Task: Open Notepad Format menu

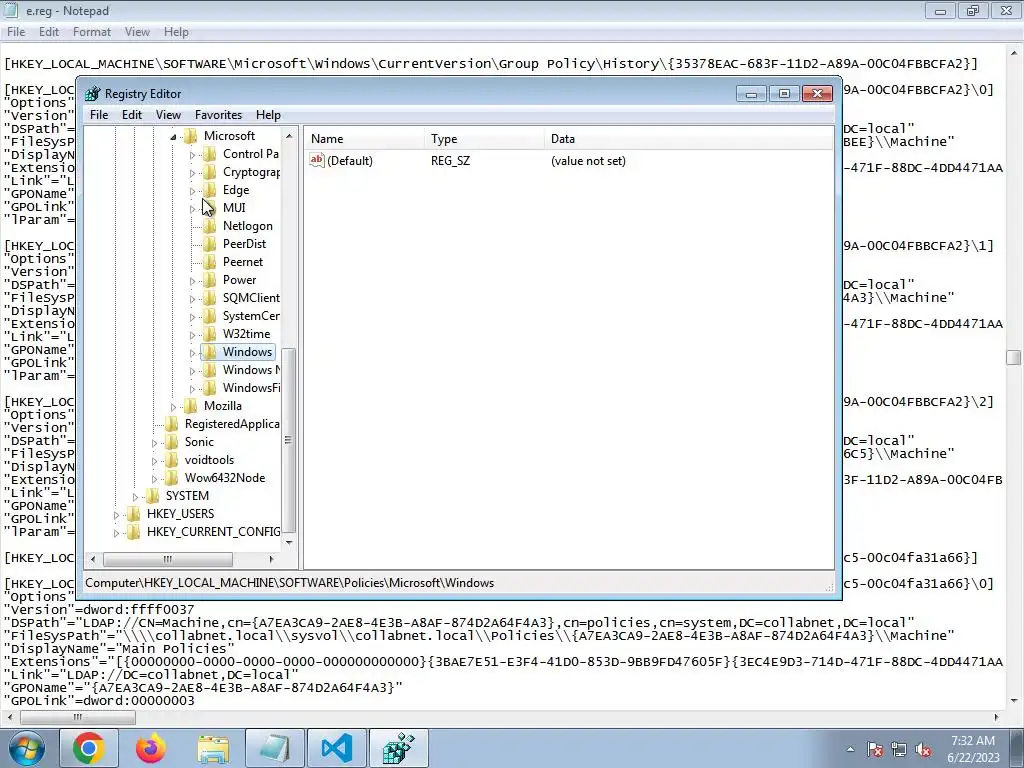Action: coord(91,32)
